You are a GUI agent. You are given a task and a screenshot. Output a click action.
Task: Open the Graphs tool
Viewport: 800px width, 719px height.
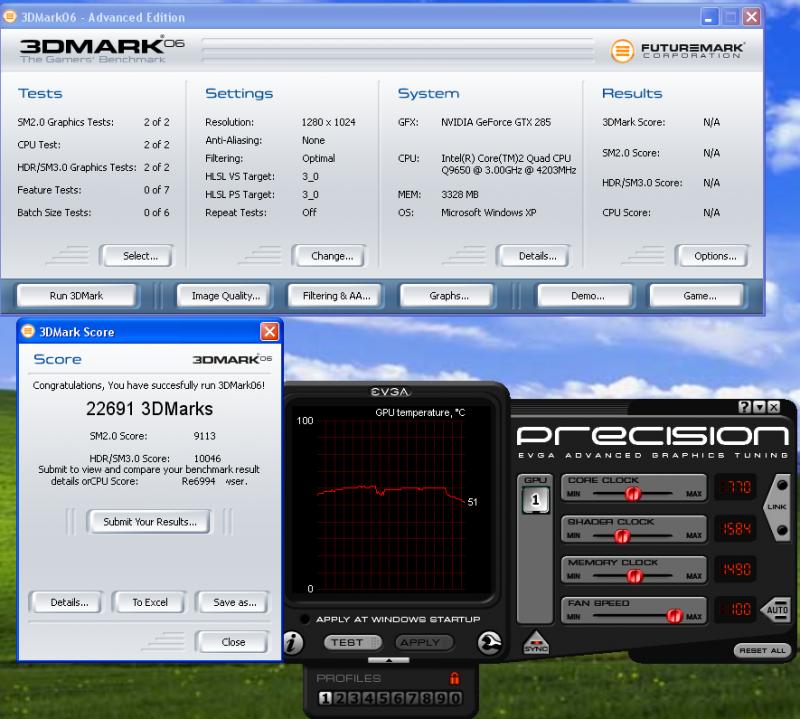point(449,296)
